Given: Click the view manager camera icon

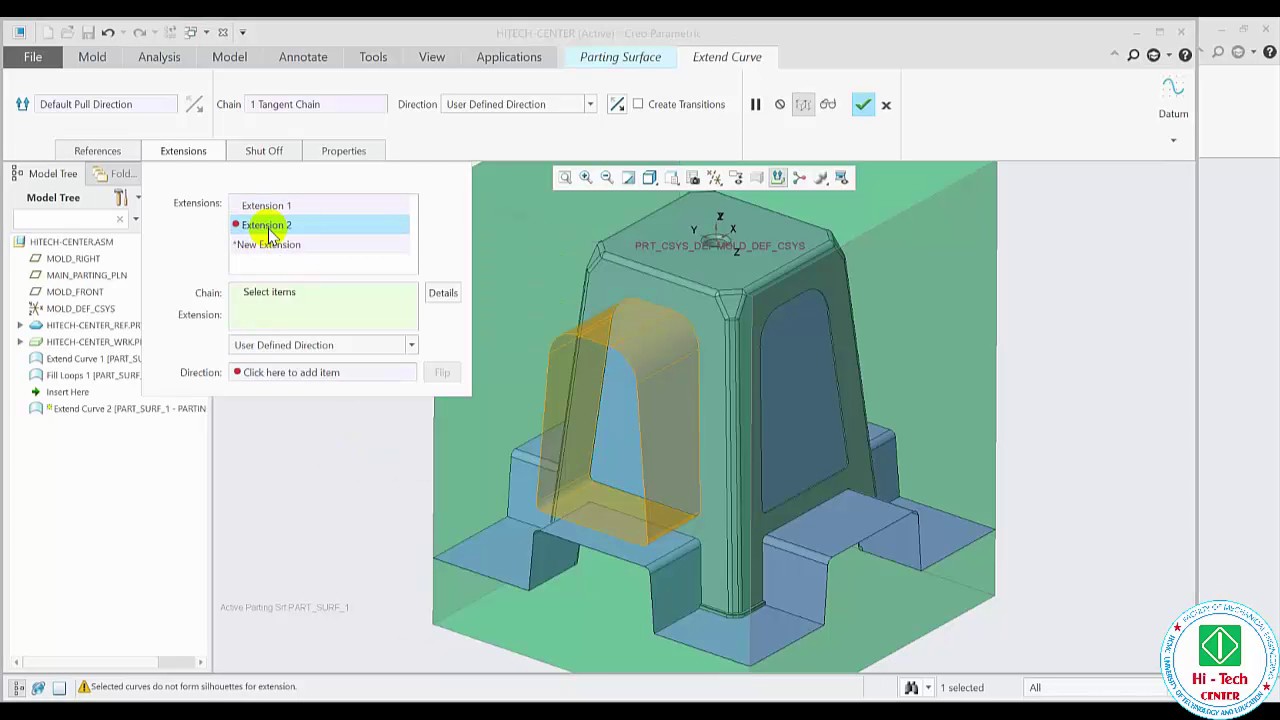Looking at the screenshot, I should click(x=693, y=178).
